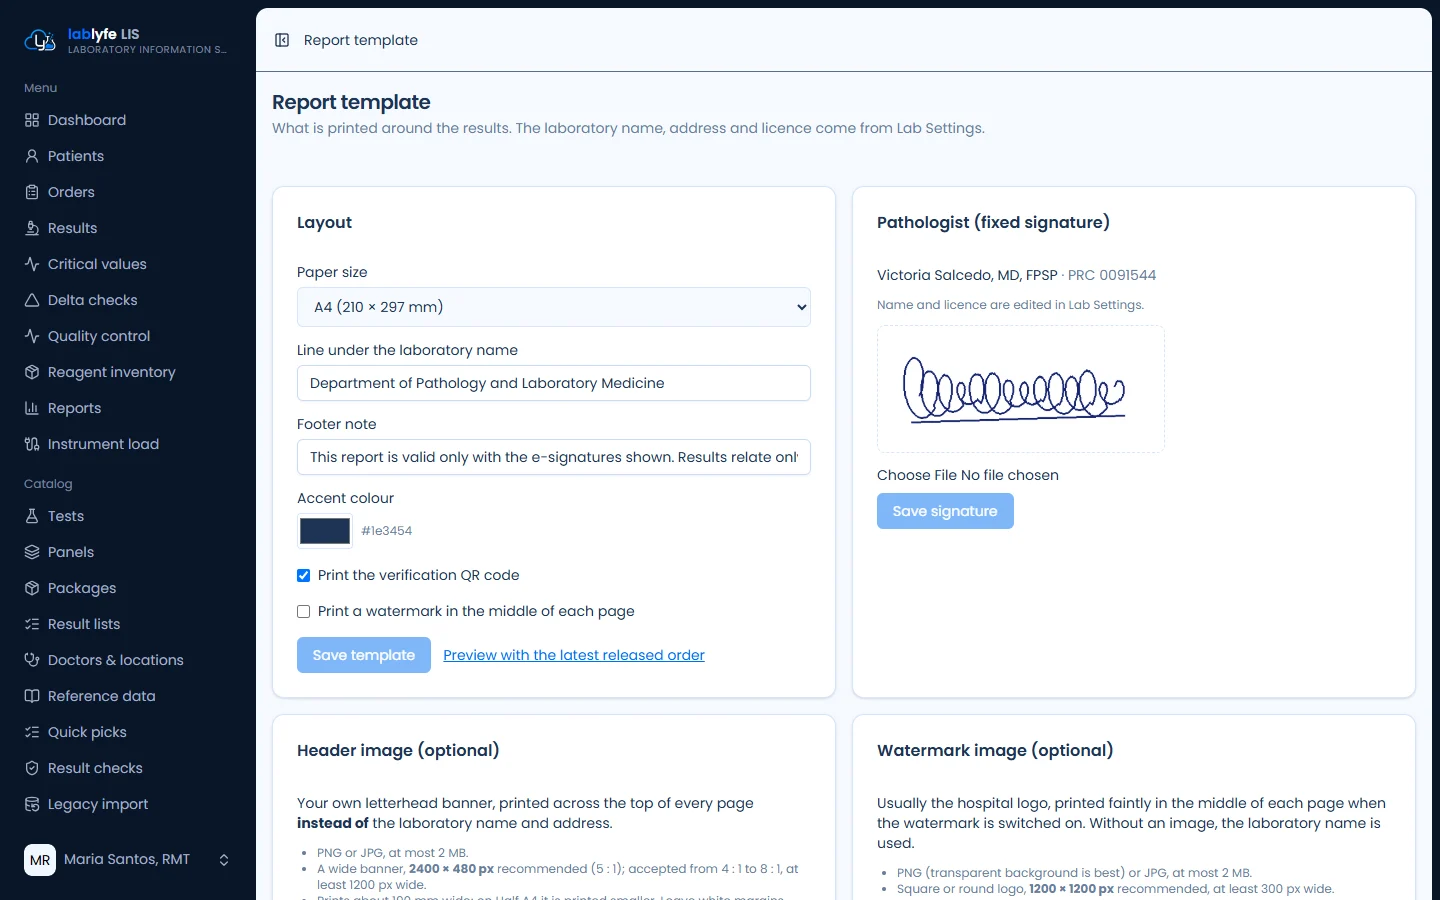The width and height of the screenshot is (1440, 900).
Task: Go to Result lists in the catalog
Action: click(x=84, y=624)
